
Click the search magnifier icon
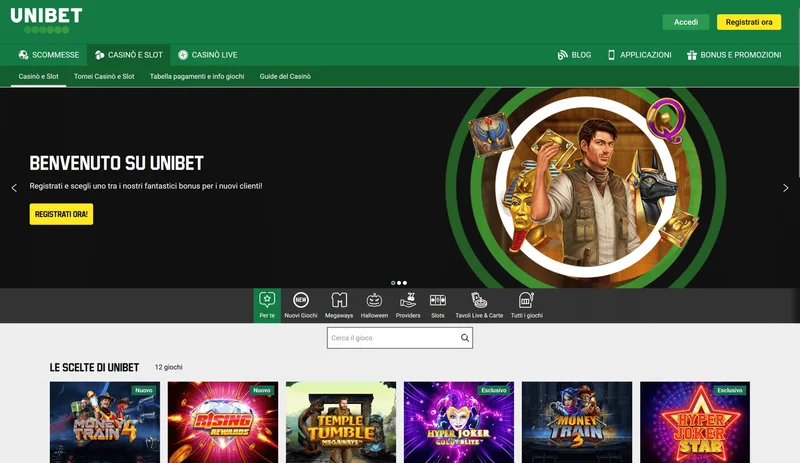point(465,338)
